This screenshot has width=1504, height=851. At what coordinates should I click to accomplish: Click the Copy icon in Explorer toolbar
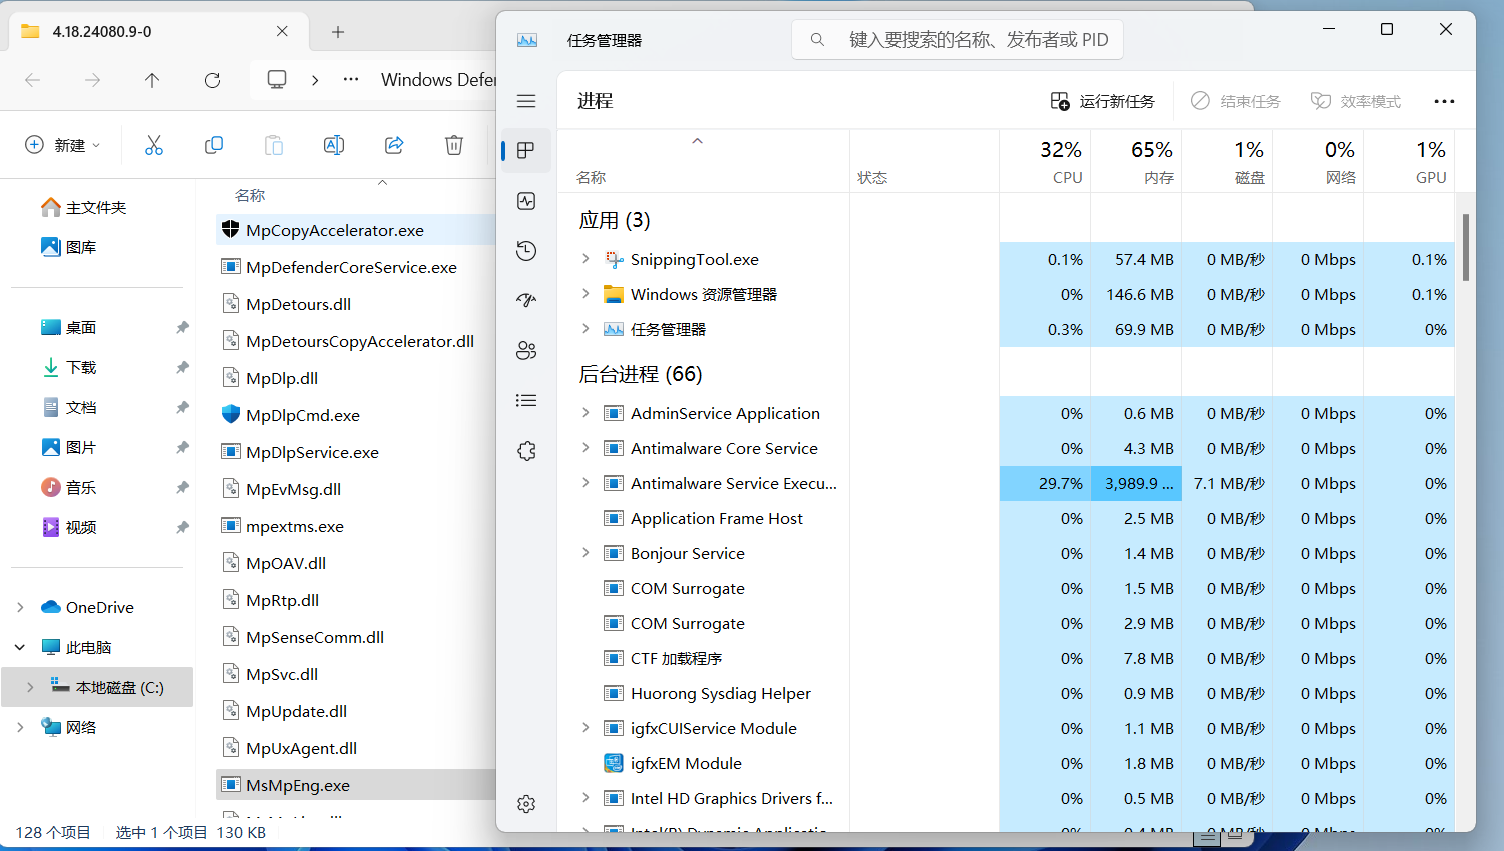(x=214, y=145)
